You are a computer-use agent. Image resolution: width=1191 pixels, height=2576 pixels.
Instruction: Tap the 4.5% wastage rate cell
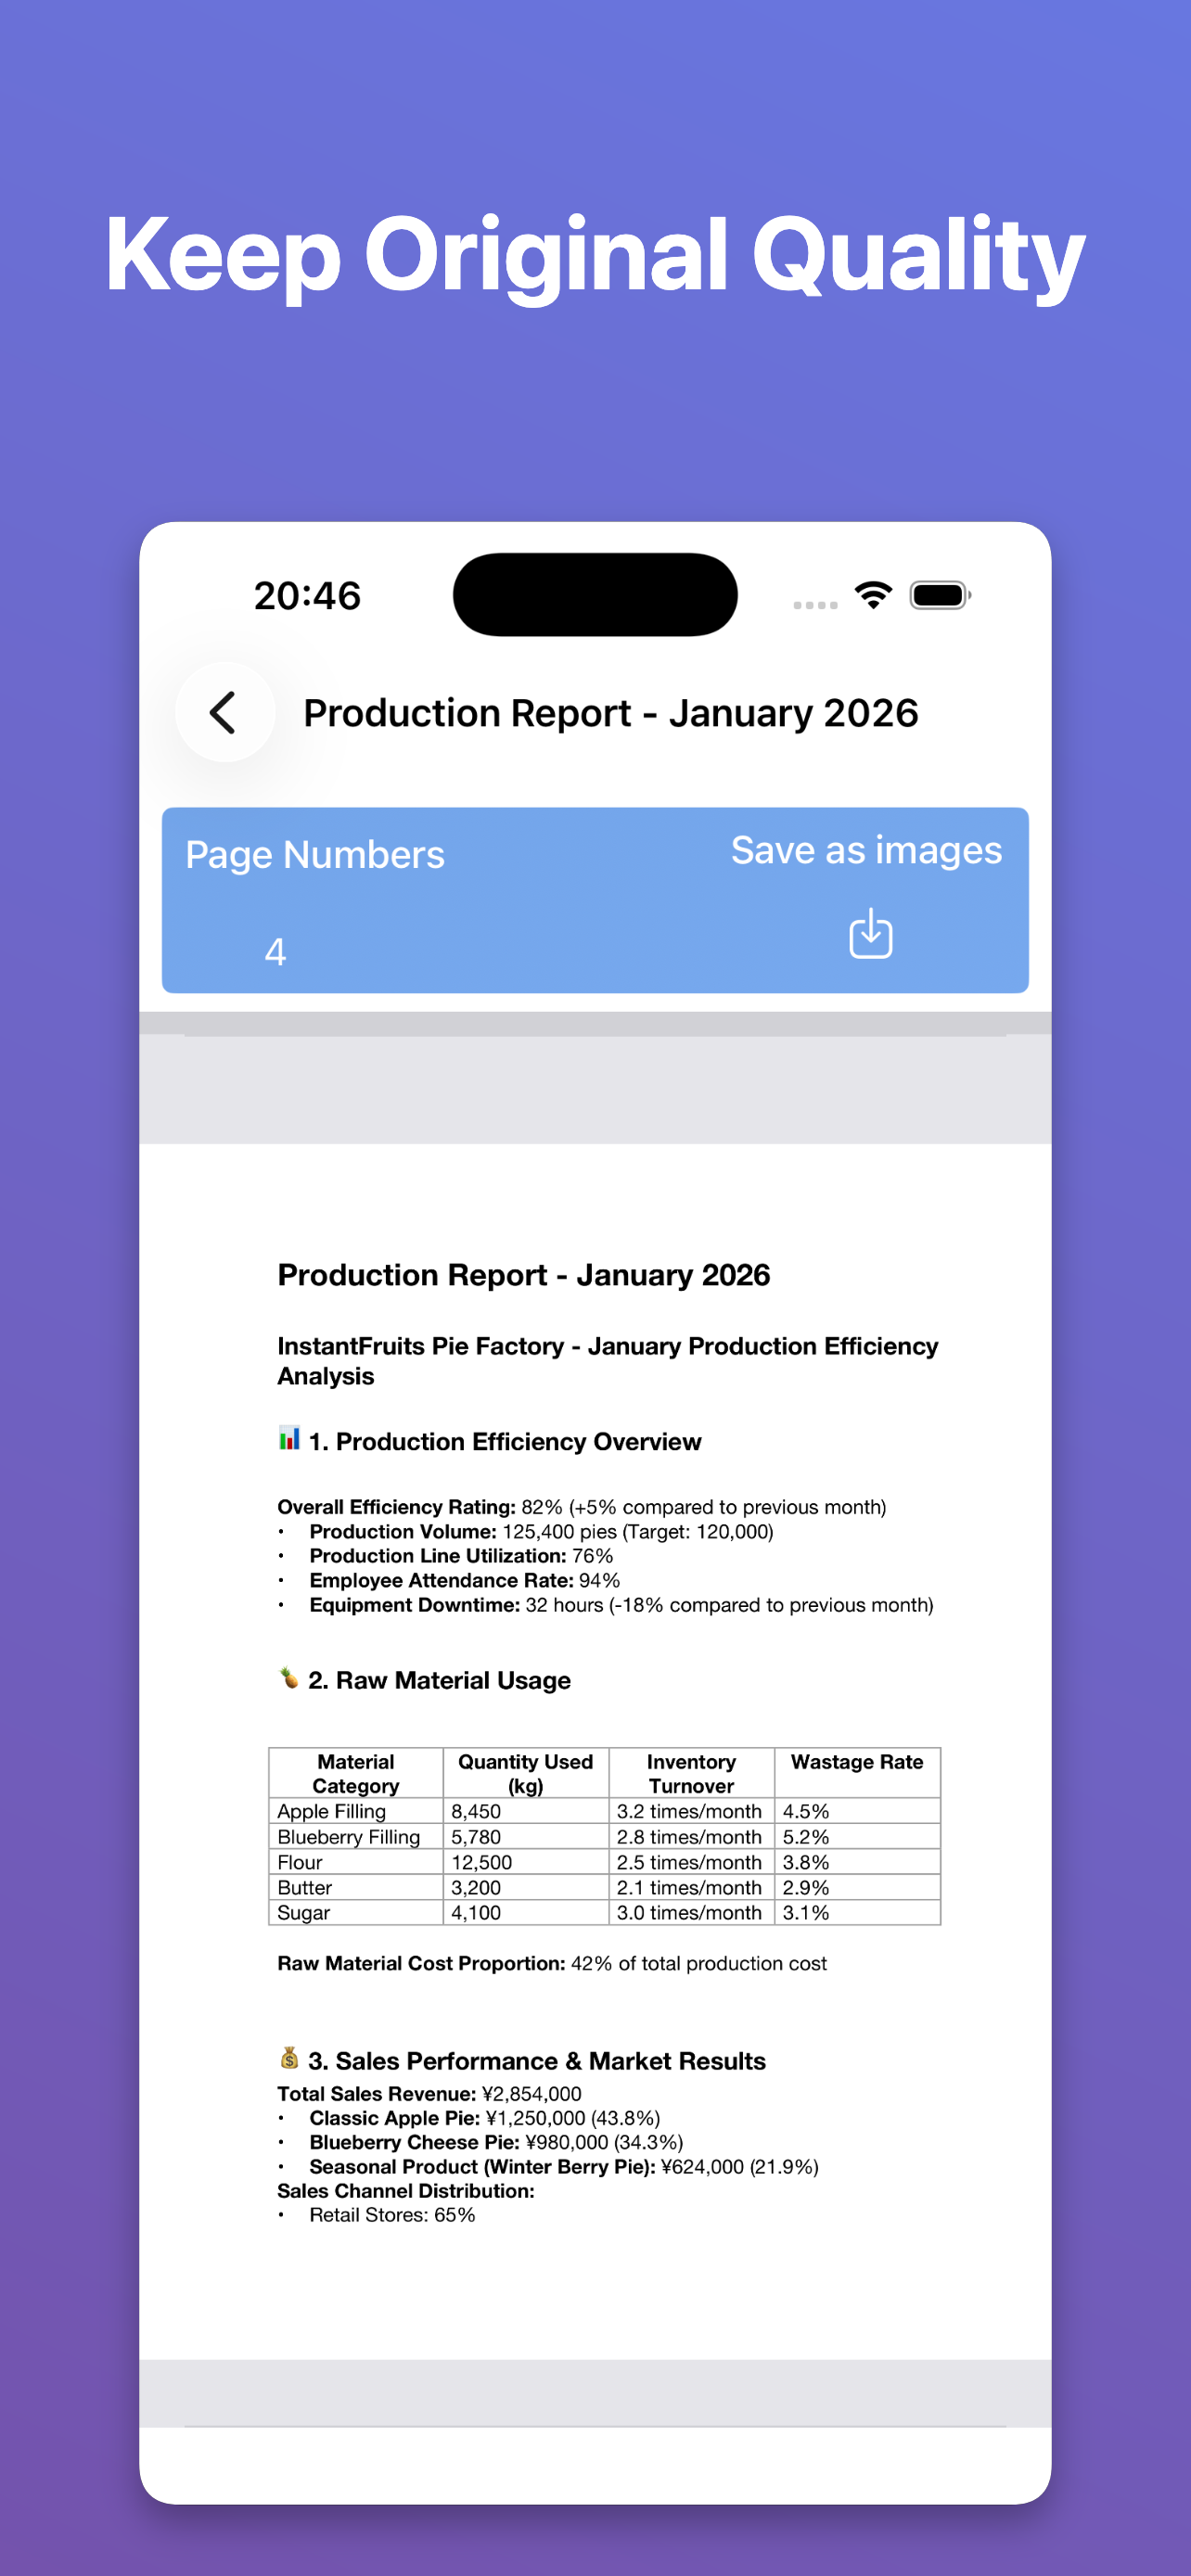[x=857, y=1811]
